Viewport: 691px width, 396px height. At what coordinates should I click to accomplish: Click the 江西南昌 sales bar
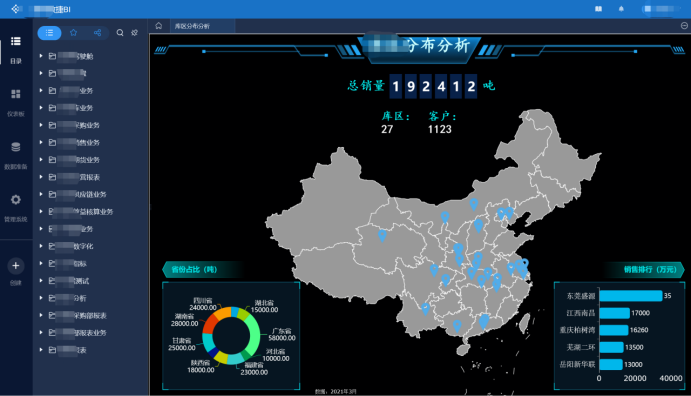614,313
